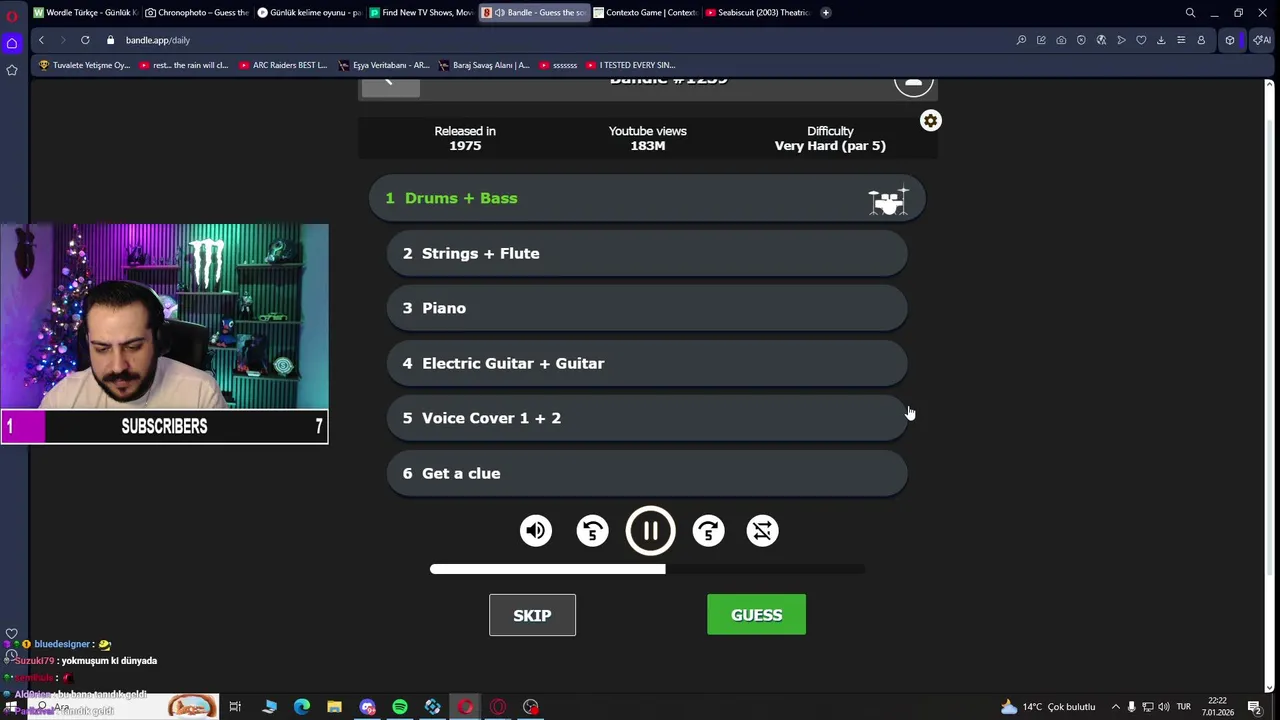
Task: Click the heart bookmark icon in toolbar
Action: click(1141, 40)
